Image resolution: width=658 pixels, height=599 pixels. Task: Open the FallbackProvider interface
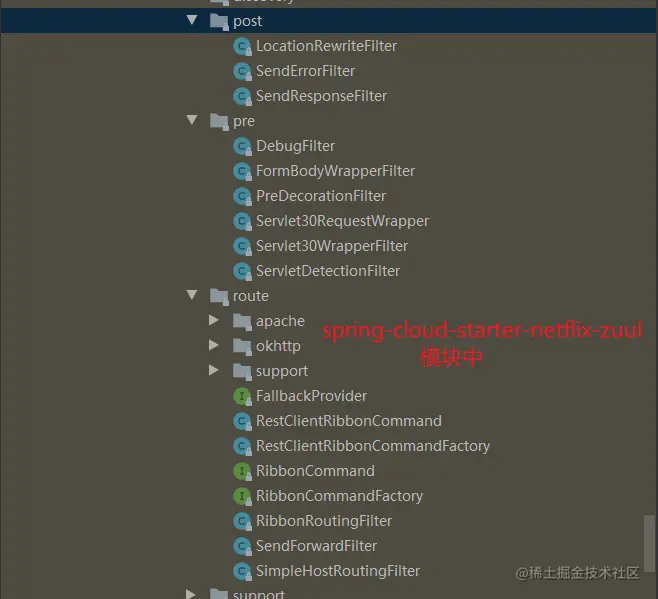311,396
